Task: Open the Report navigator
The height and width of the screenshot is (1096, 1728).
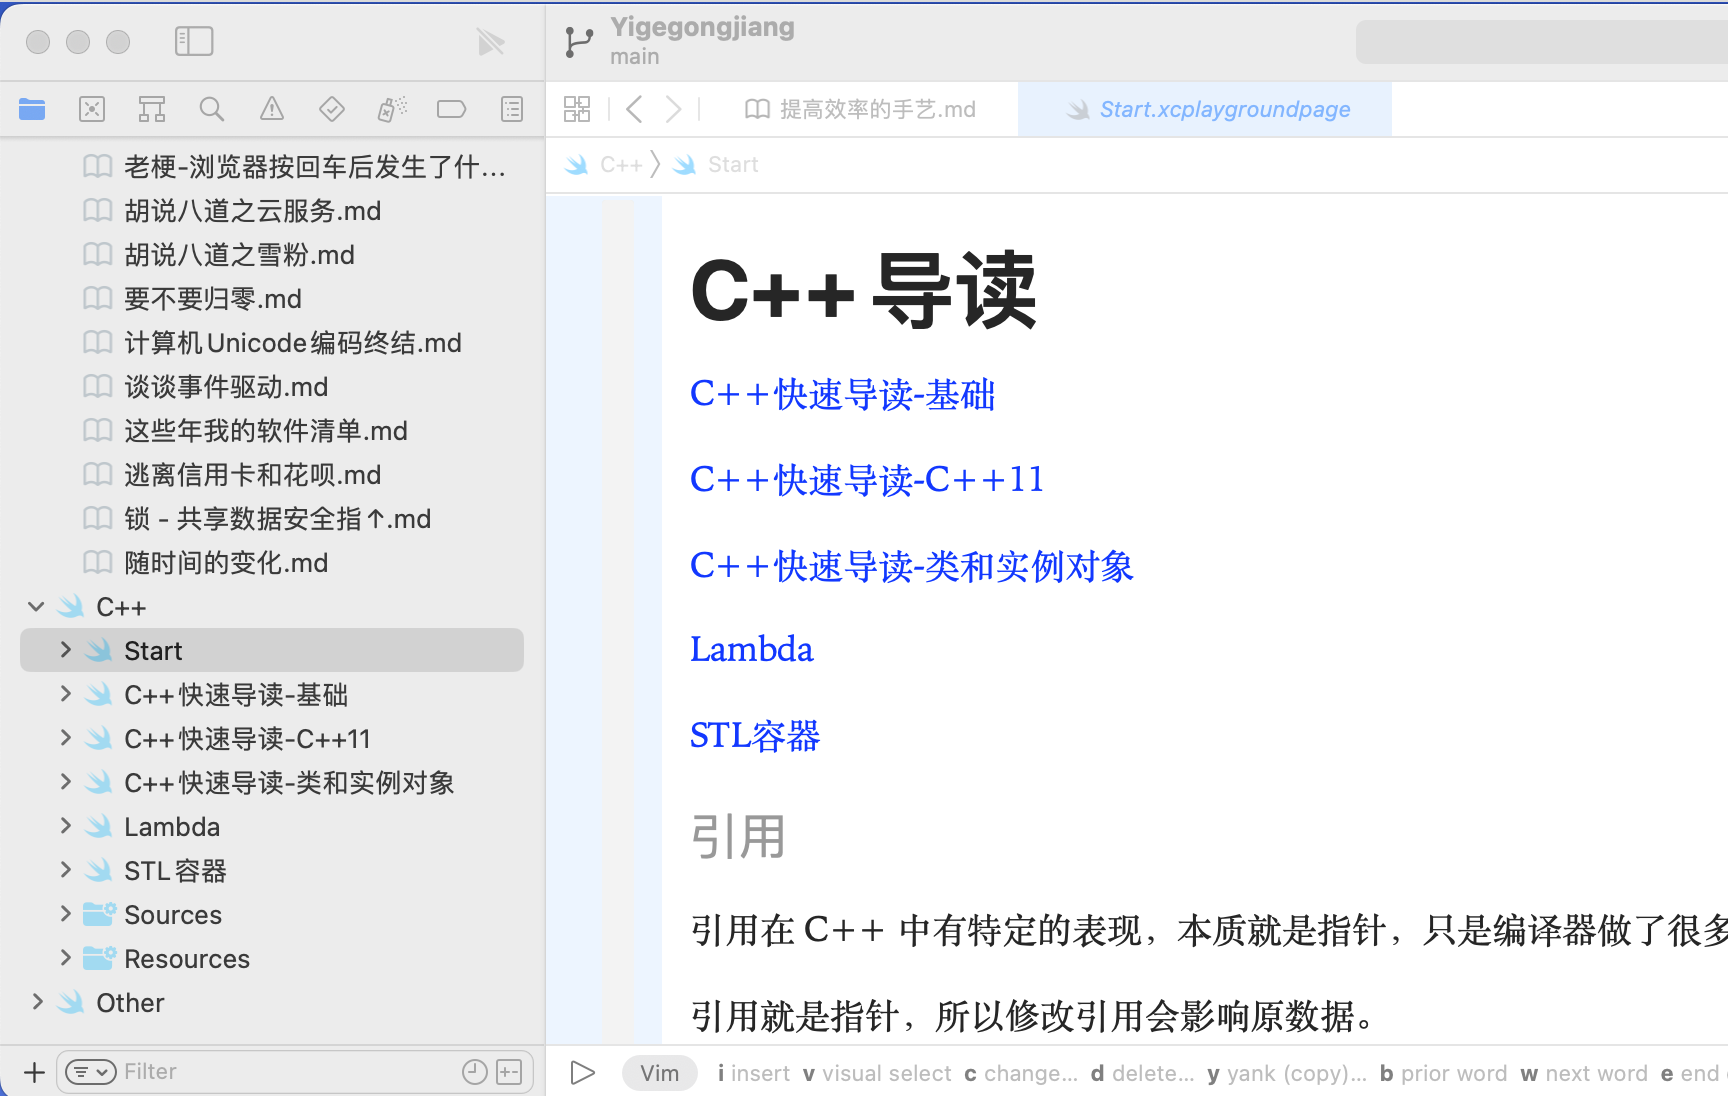Action: 512,109
